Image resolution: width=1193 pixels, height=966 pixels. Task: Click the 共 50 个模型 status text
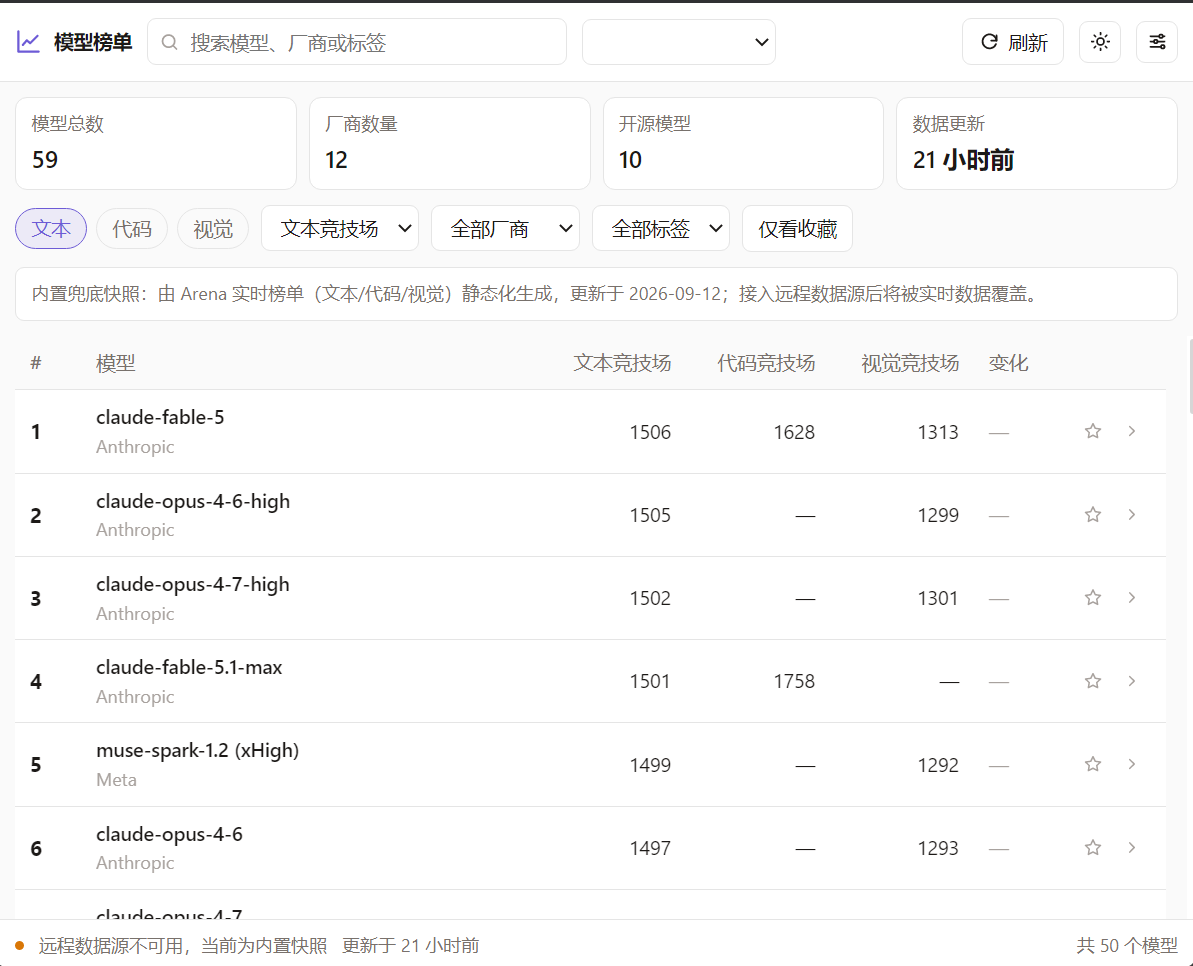1127,945
